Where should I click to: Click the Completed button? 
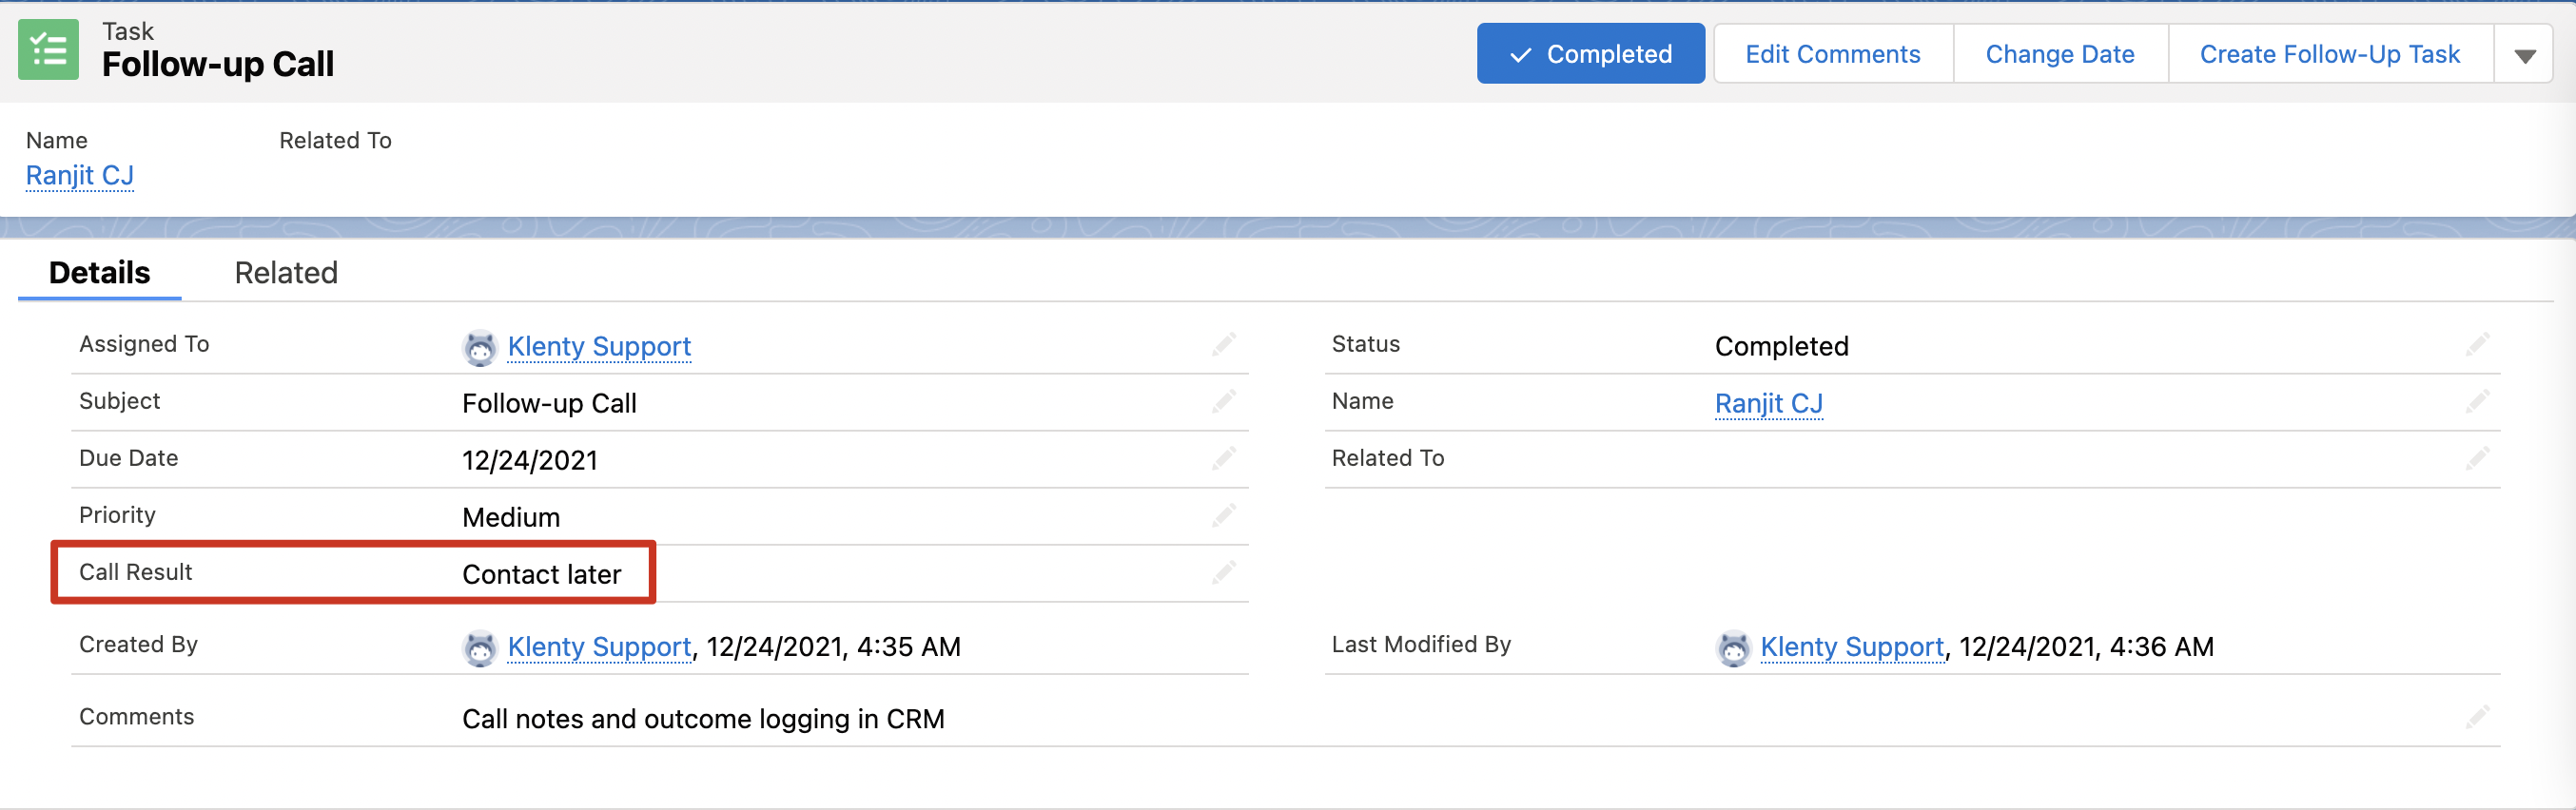1590,54
